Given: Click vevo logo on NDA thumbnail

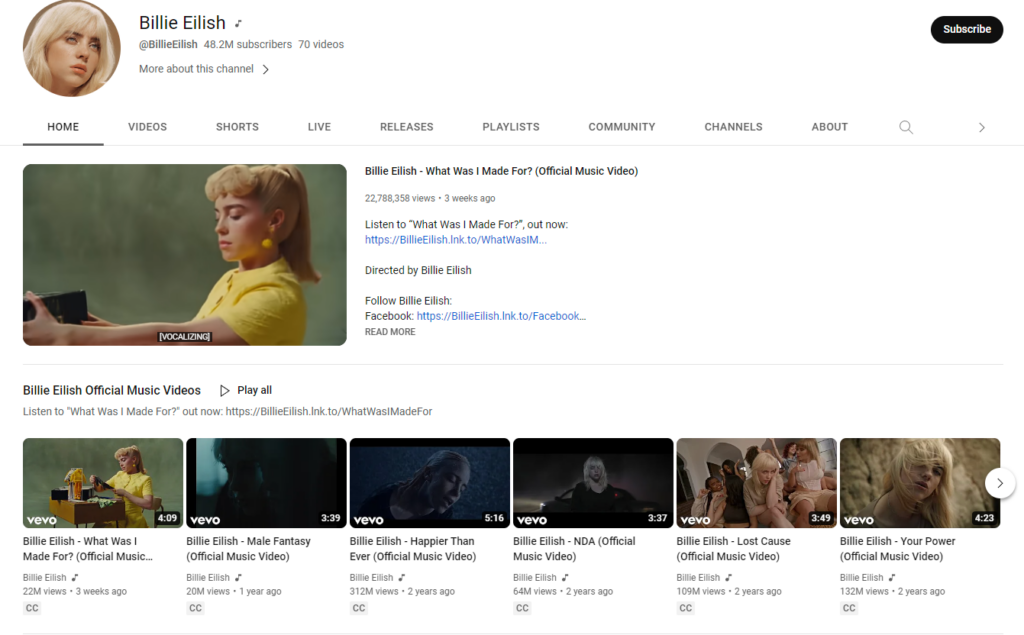Looking at the screenshot, I should 532,520.
